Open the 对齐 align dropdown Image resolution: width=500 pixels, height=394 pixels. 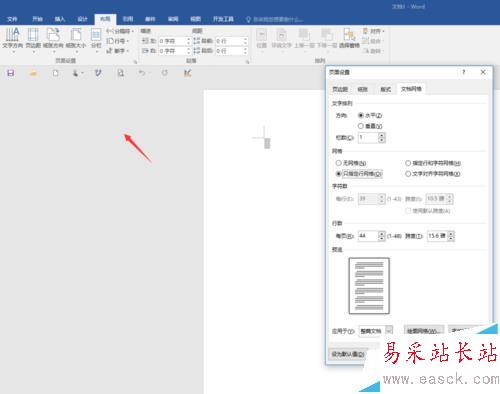pos(373,31)
